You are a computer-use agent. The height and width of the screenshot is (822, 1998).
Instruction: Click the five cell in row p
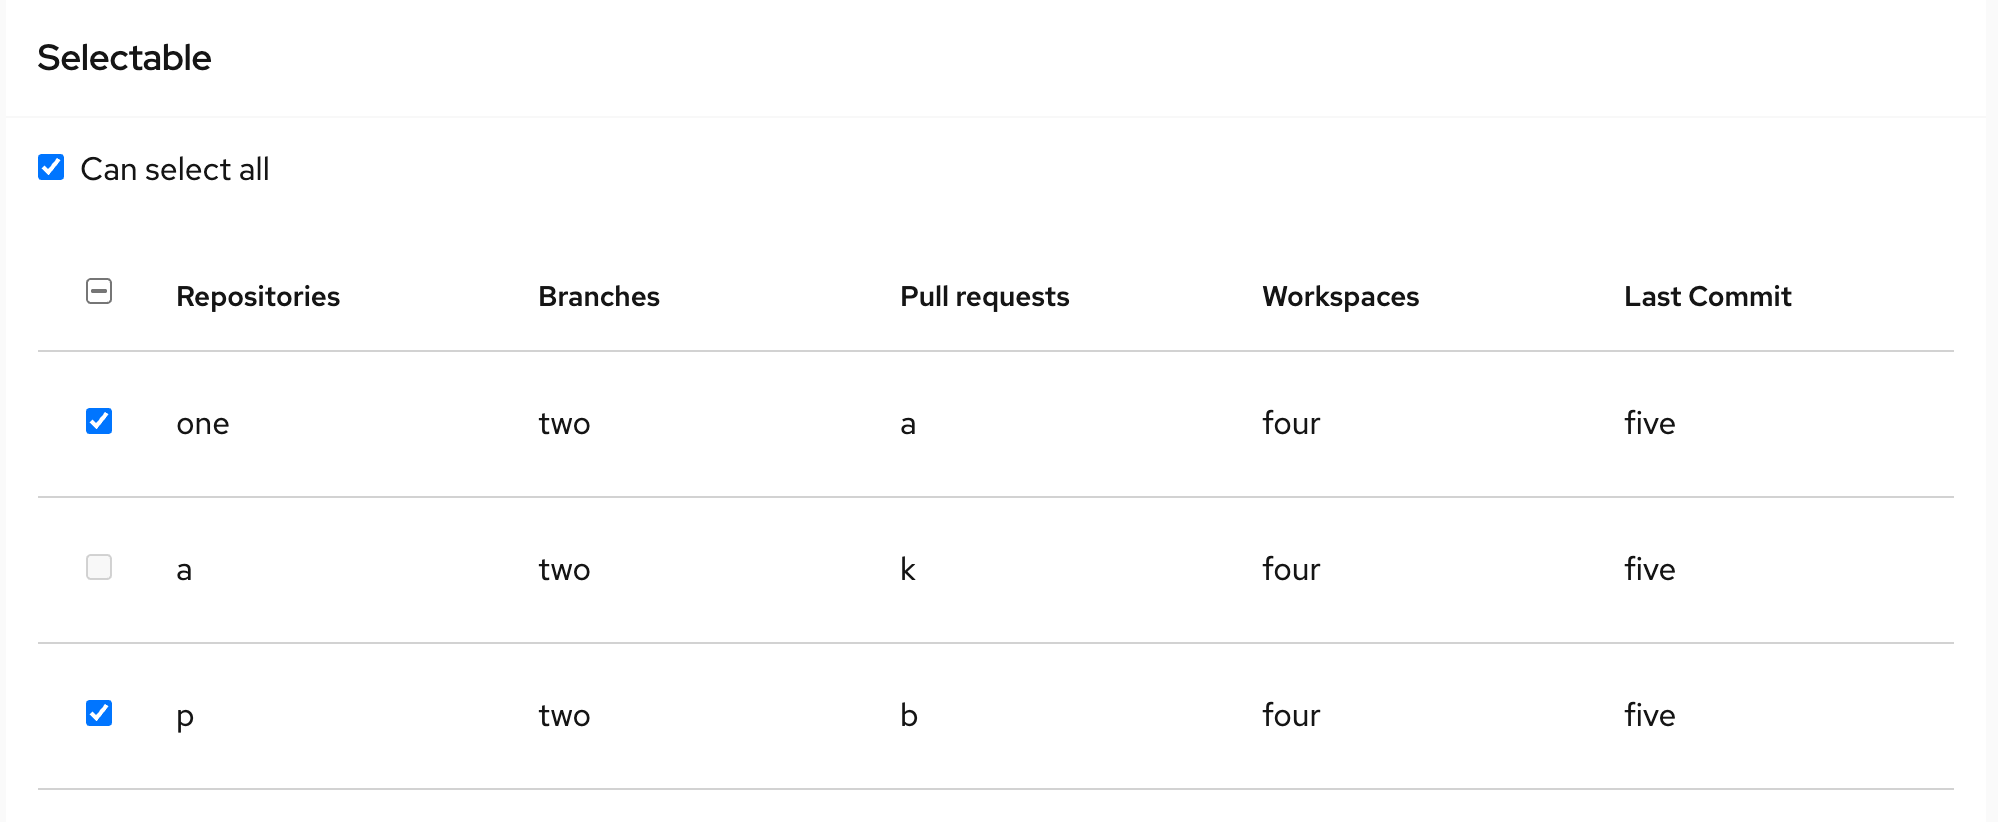1650,715
